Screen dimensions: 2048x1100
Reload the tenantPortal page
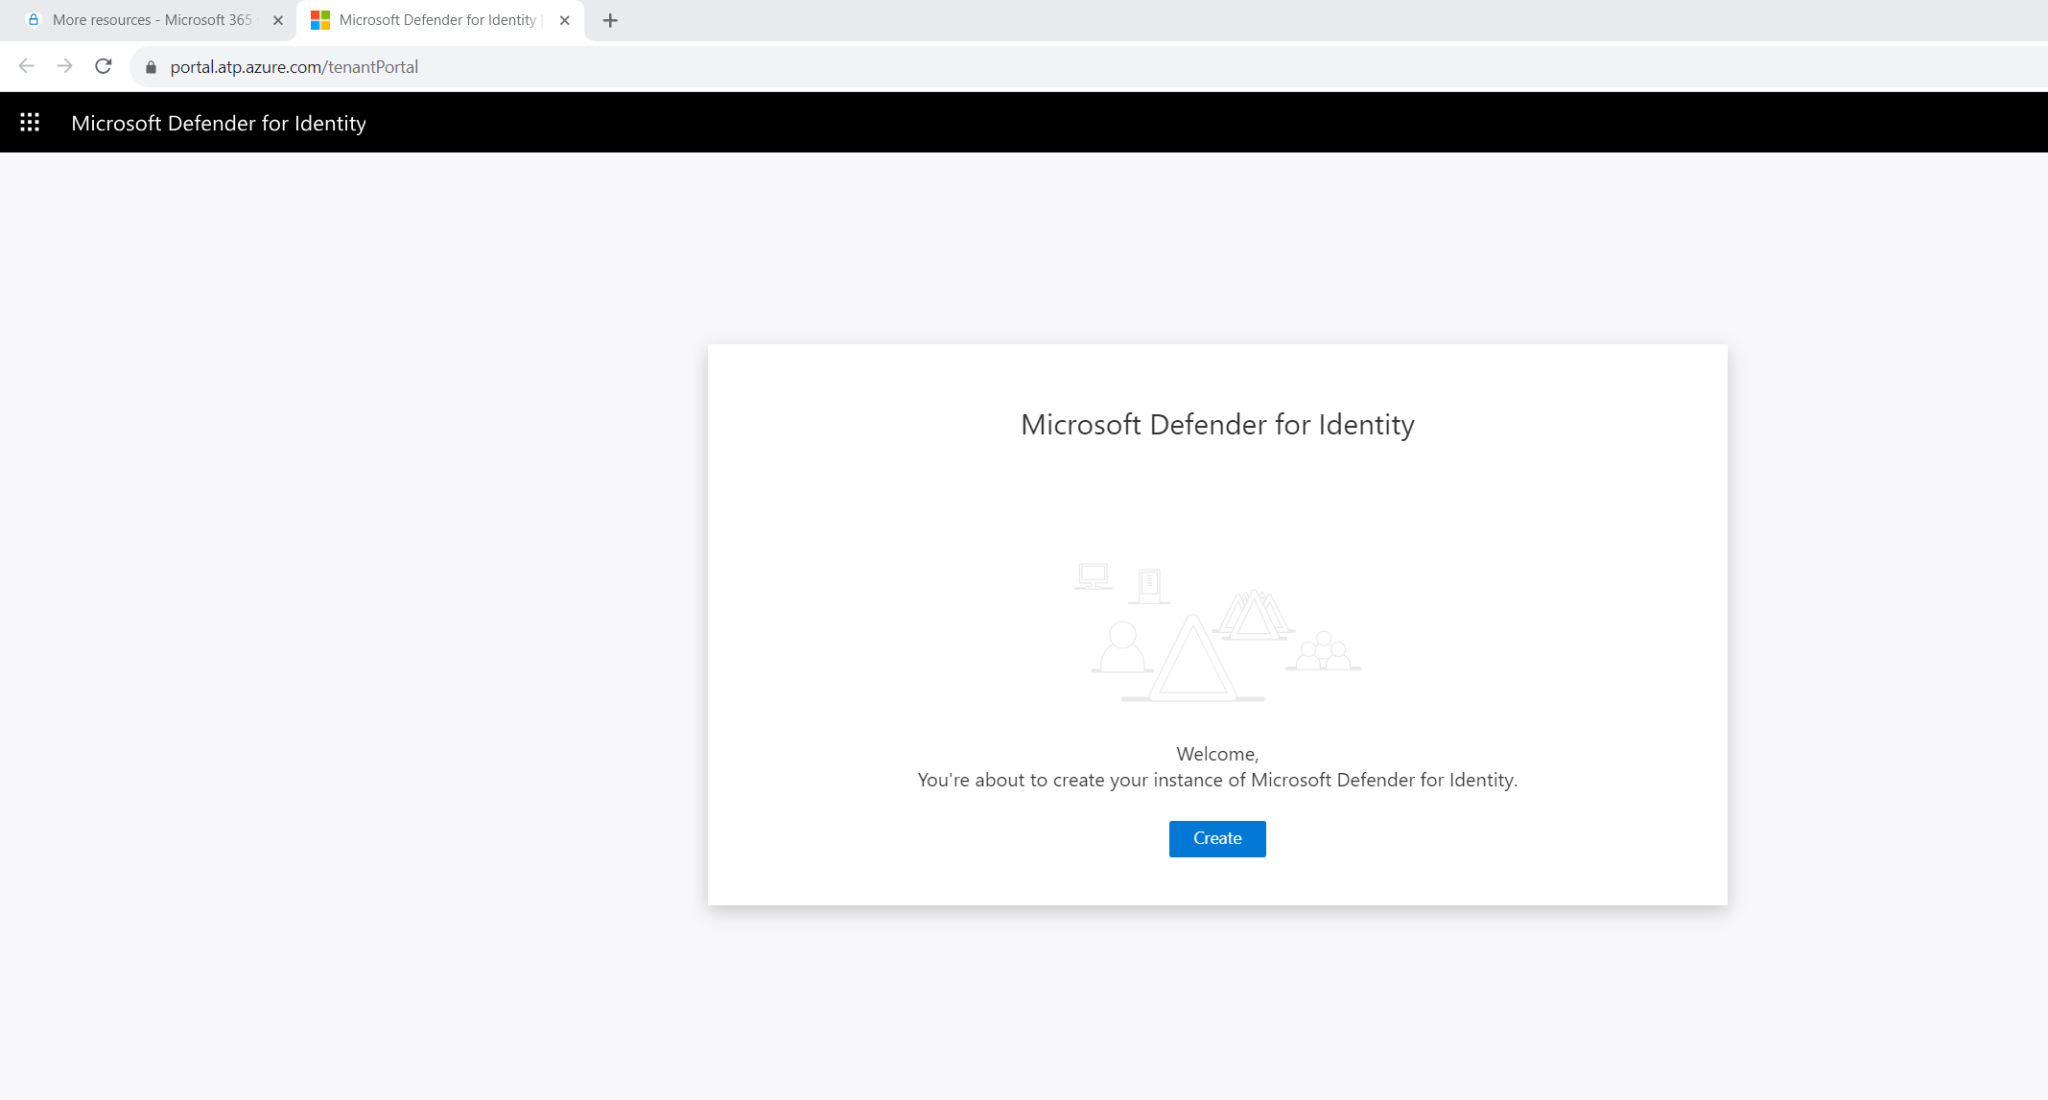point(103,66)
